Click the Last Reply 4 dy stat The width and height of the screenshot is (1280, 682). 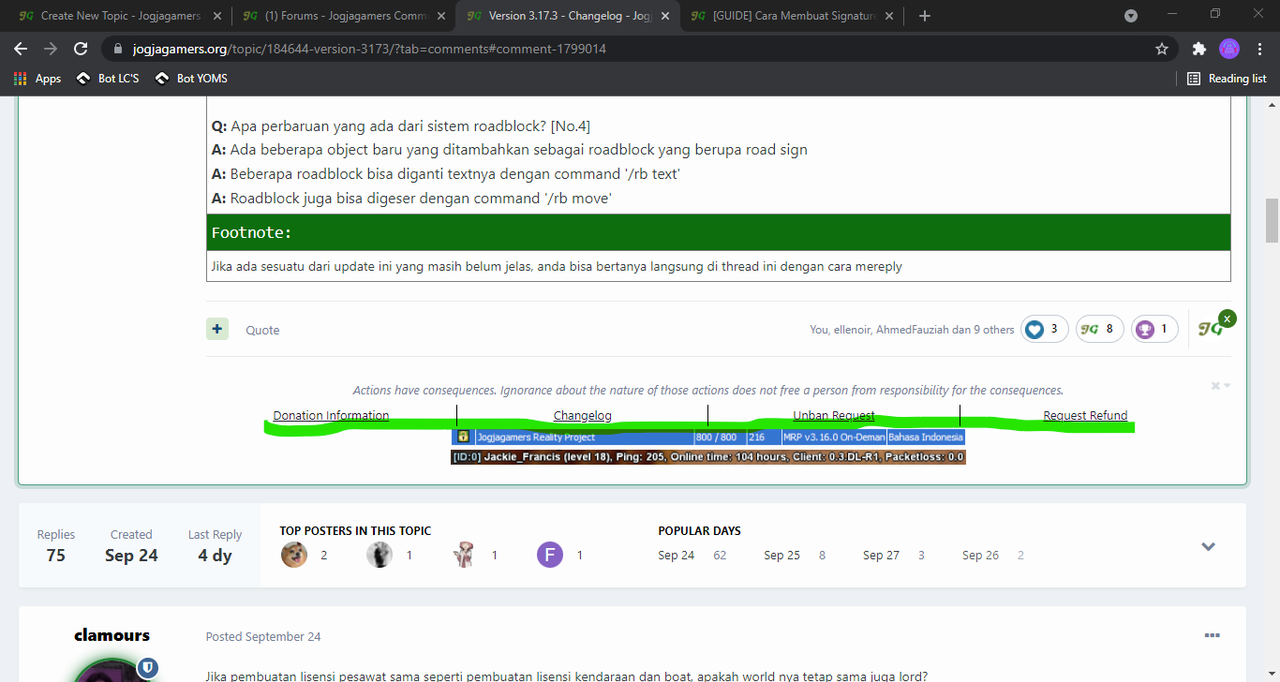[x=215, y=546]
